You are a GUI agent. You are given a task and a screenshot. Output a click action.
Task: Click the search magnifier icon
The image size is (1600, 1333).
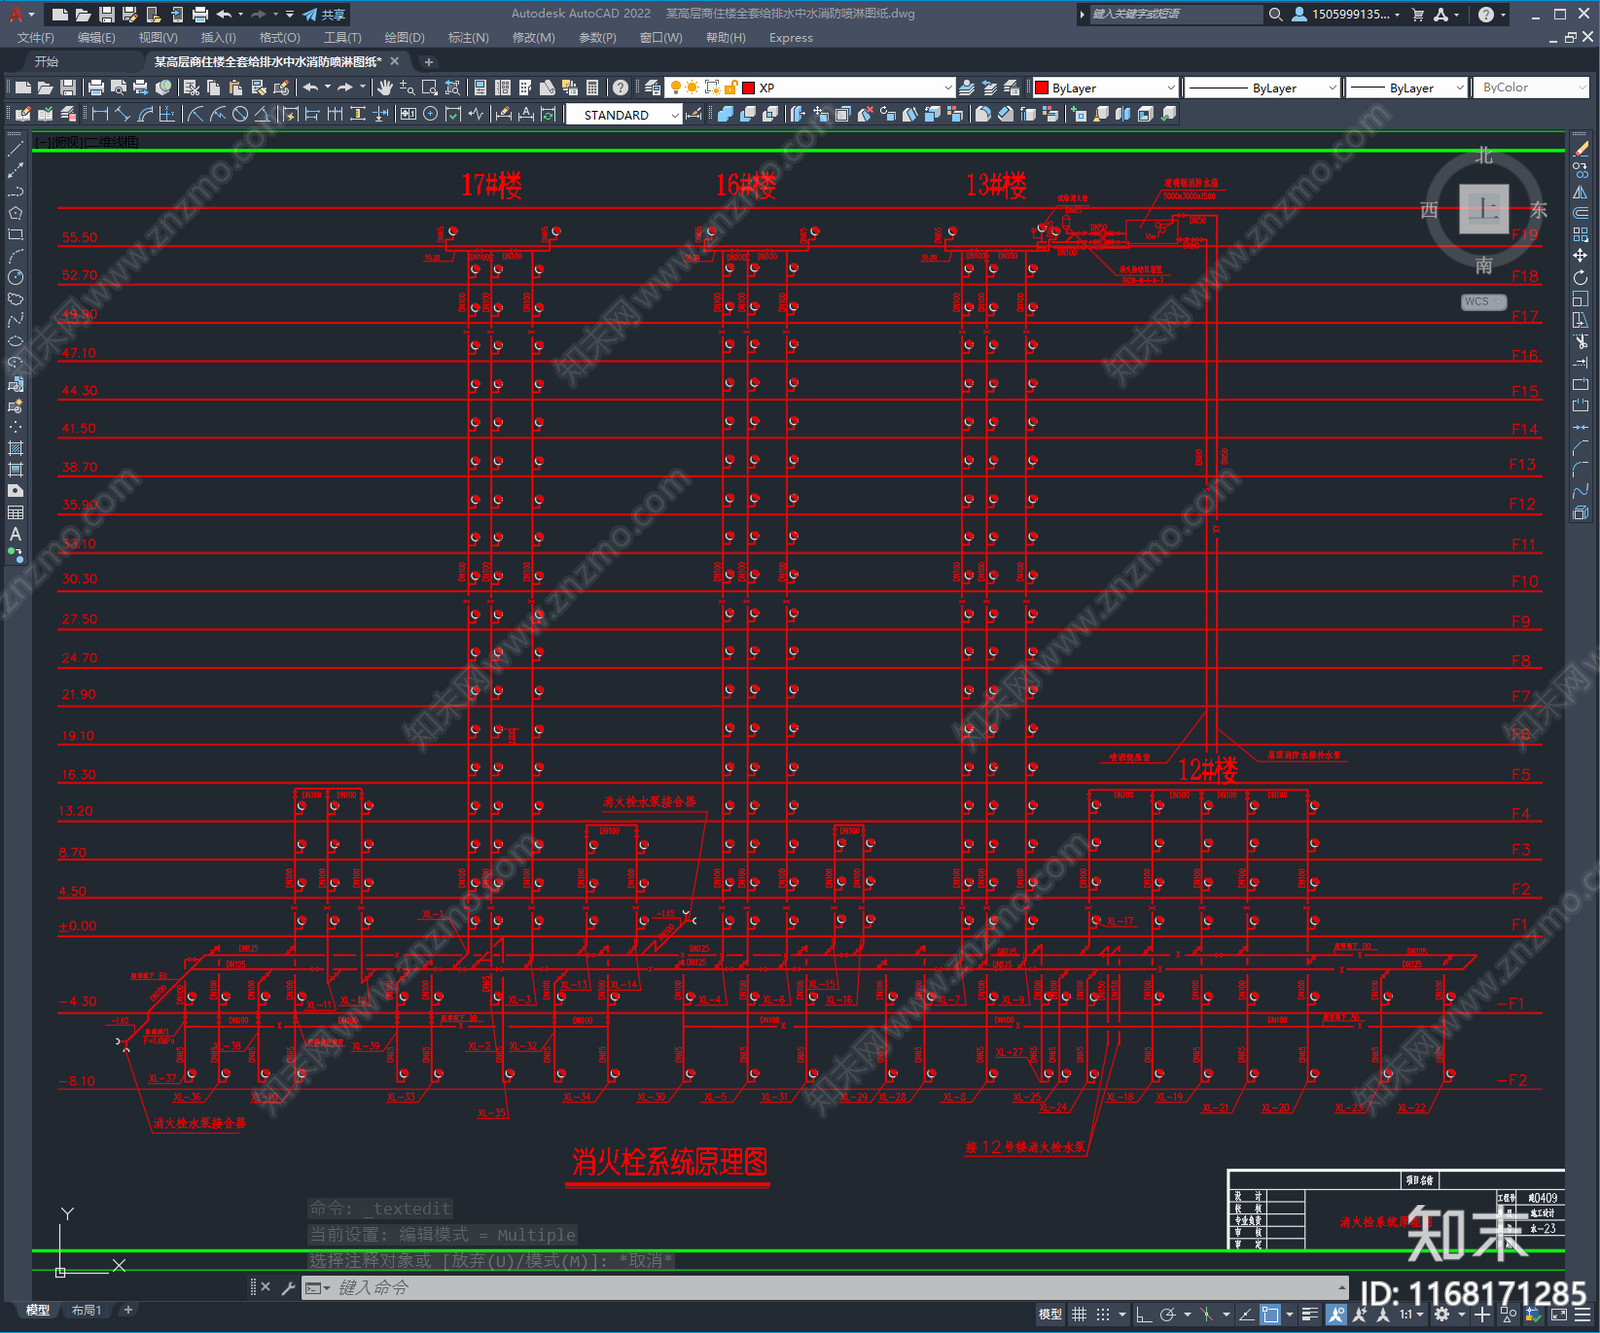(1275, 14)
